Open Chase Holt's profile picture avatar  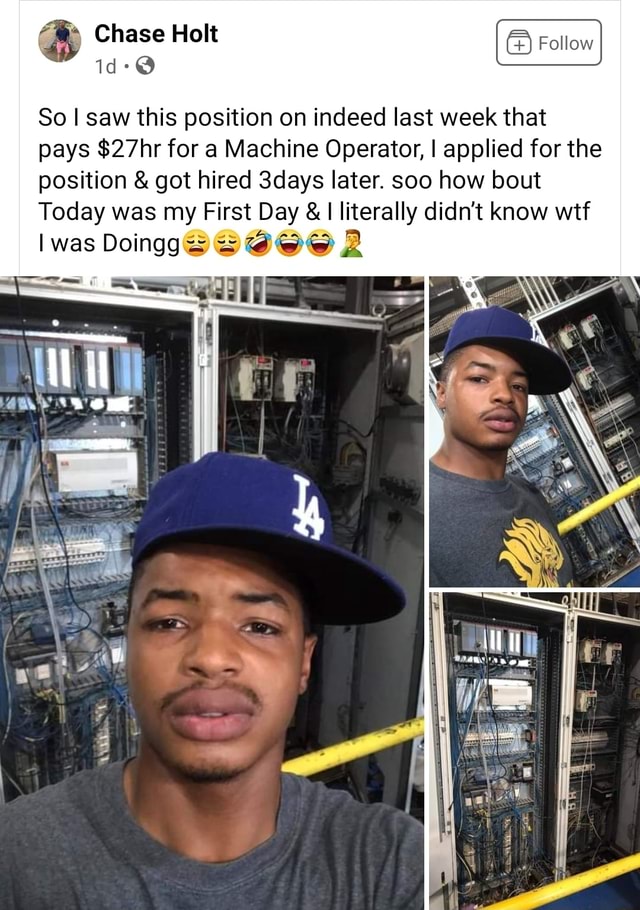(59, 41)
